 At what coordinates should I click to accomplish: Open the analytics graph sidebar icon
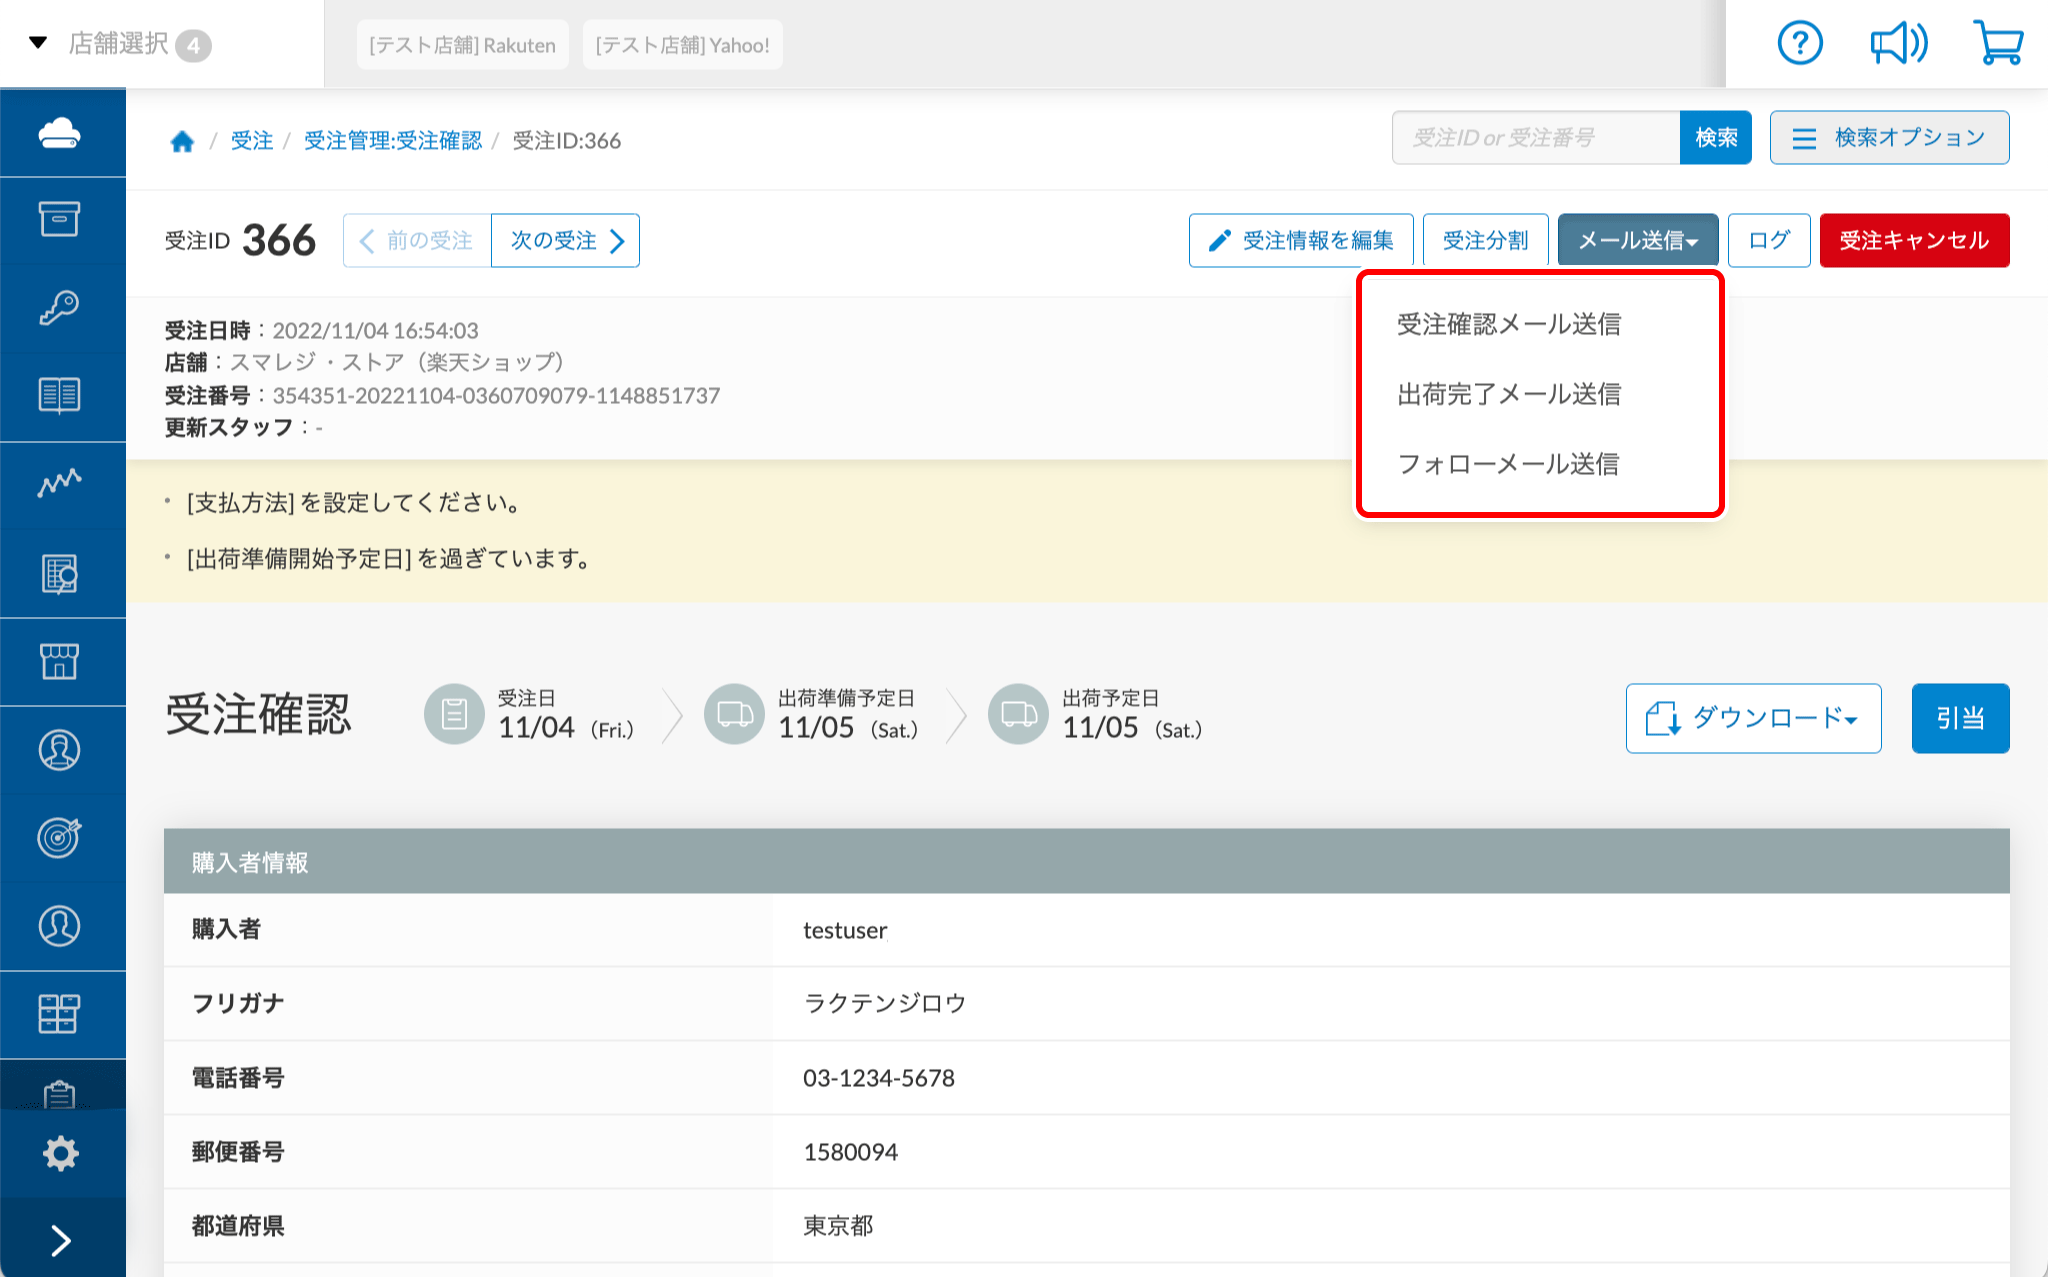click(x=60, y=484)
